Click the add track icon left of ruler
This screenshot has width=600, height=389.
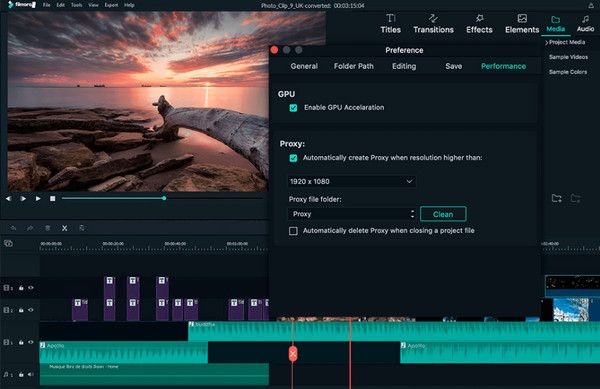pos(8,243)
